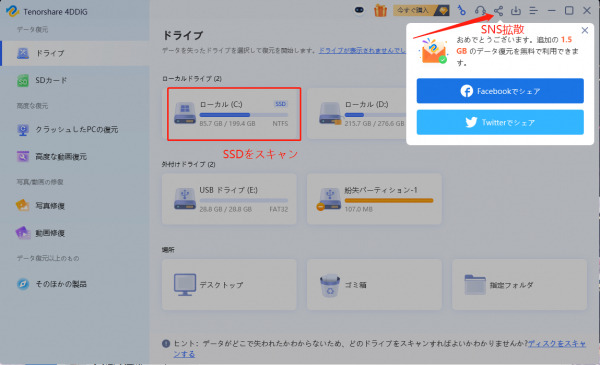600x365 pixels.
Task: Click the crashed PC recovery sidebar icon
Action: point(23,130)
